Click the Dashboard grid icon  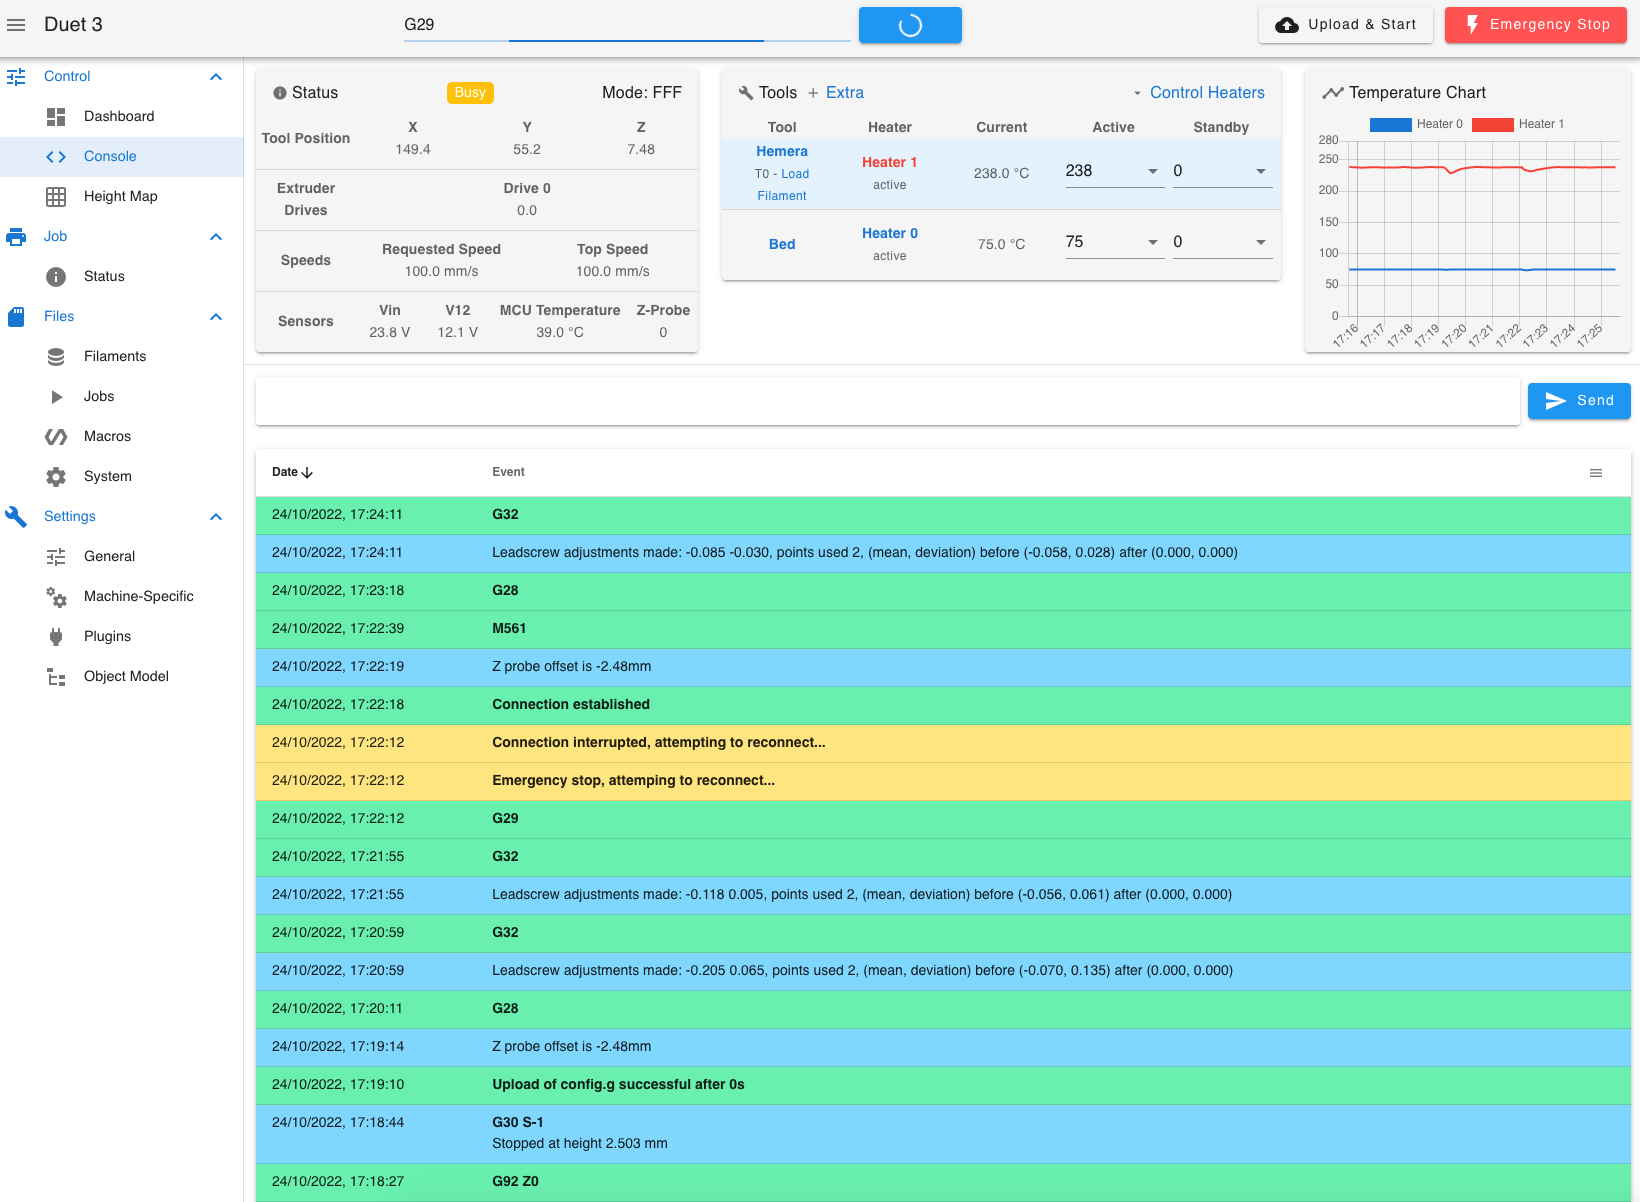tap(56, 116)
